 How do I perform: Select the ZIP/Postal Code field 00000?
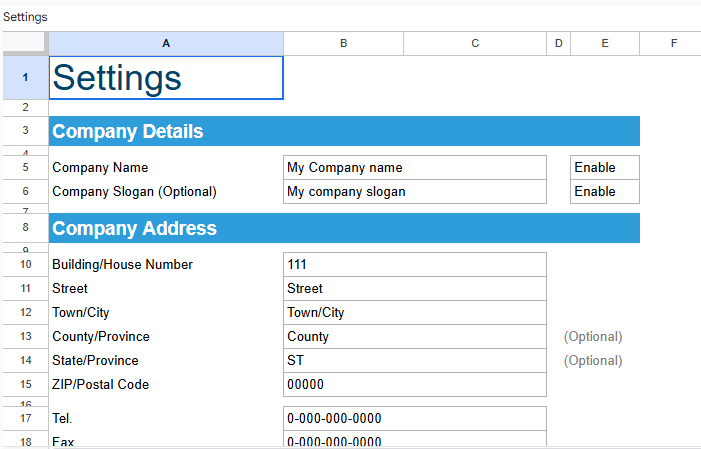(x=415, y=385)
